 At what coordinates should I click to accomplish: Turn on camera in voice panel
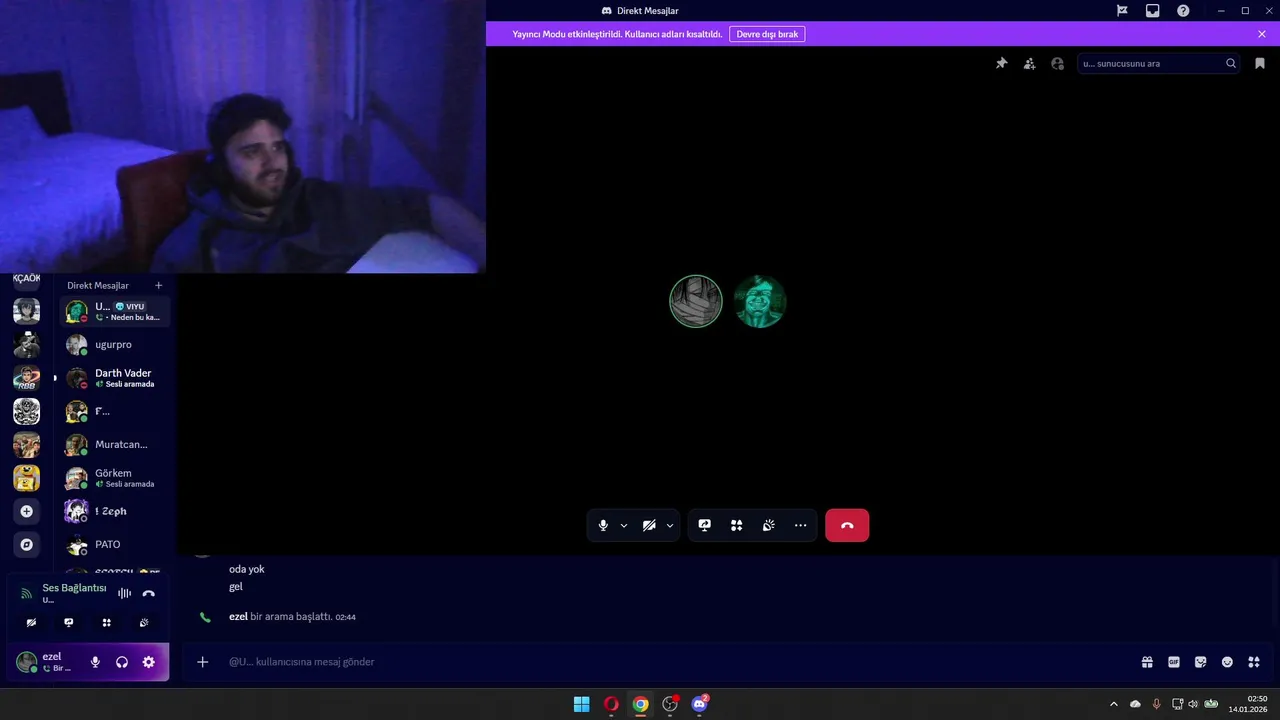click(31, 622)
